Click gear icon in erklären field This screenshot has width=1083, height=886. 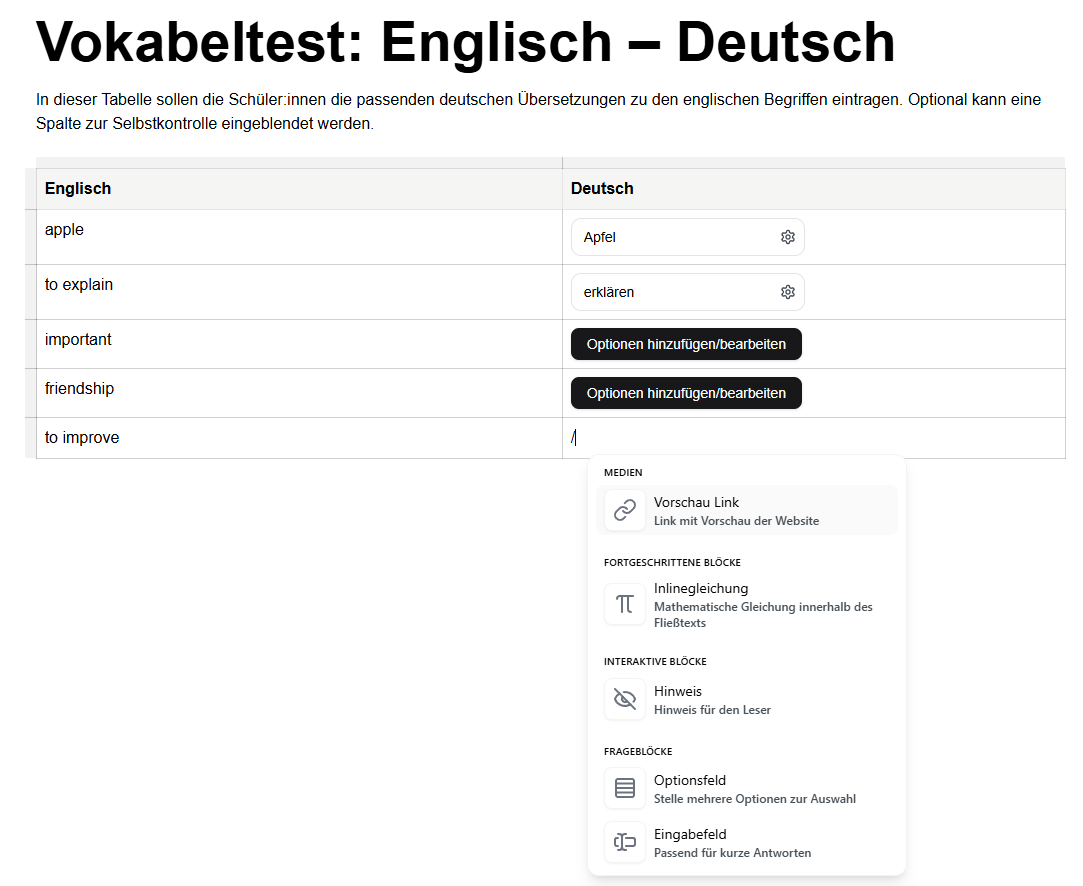[x=788, y=292]
